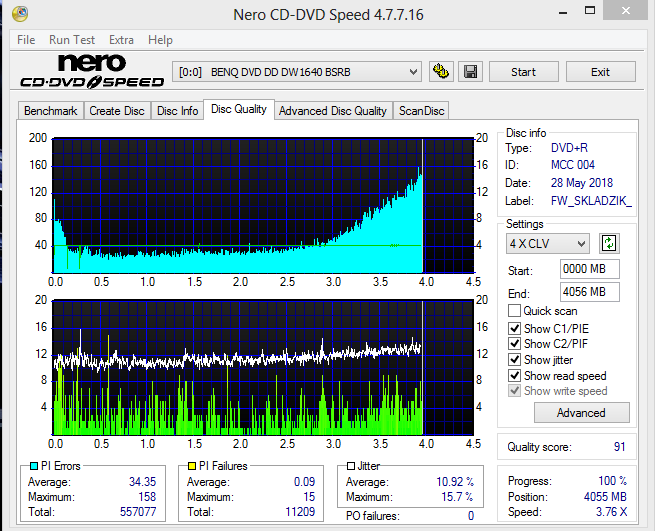Toggle the Show read speed checkbox

click(514, 375)
